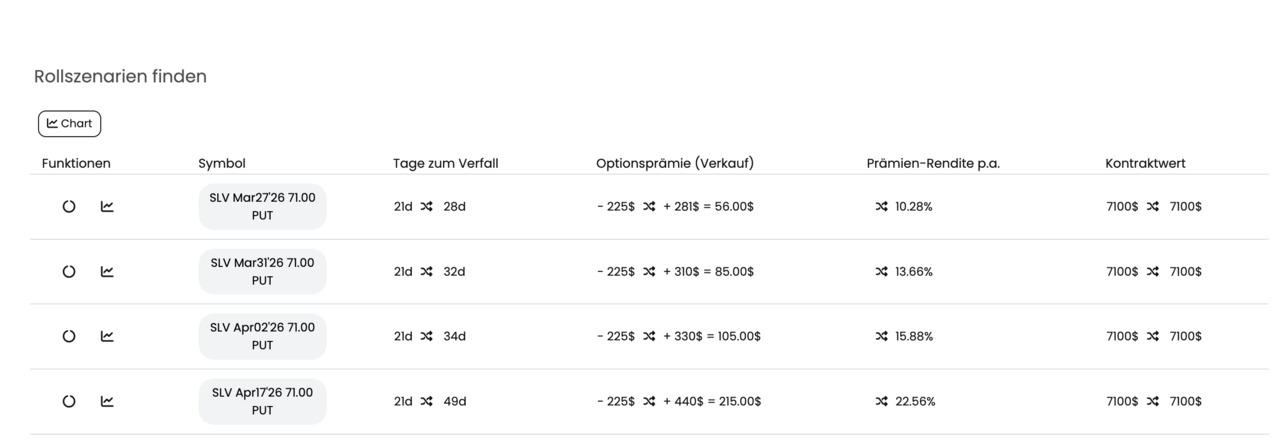The height and width of the screenshot is (446, 1280).
Task: Click circle icon in SLV Apr02'26 row
Action: pyautogui.click(x=69, y=337)
